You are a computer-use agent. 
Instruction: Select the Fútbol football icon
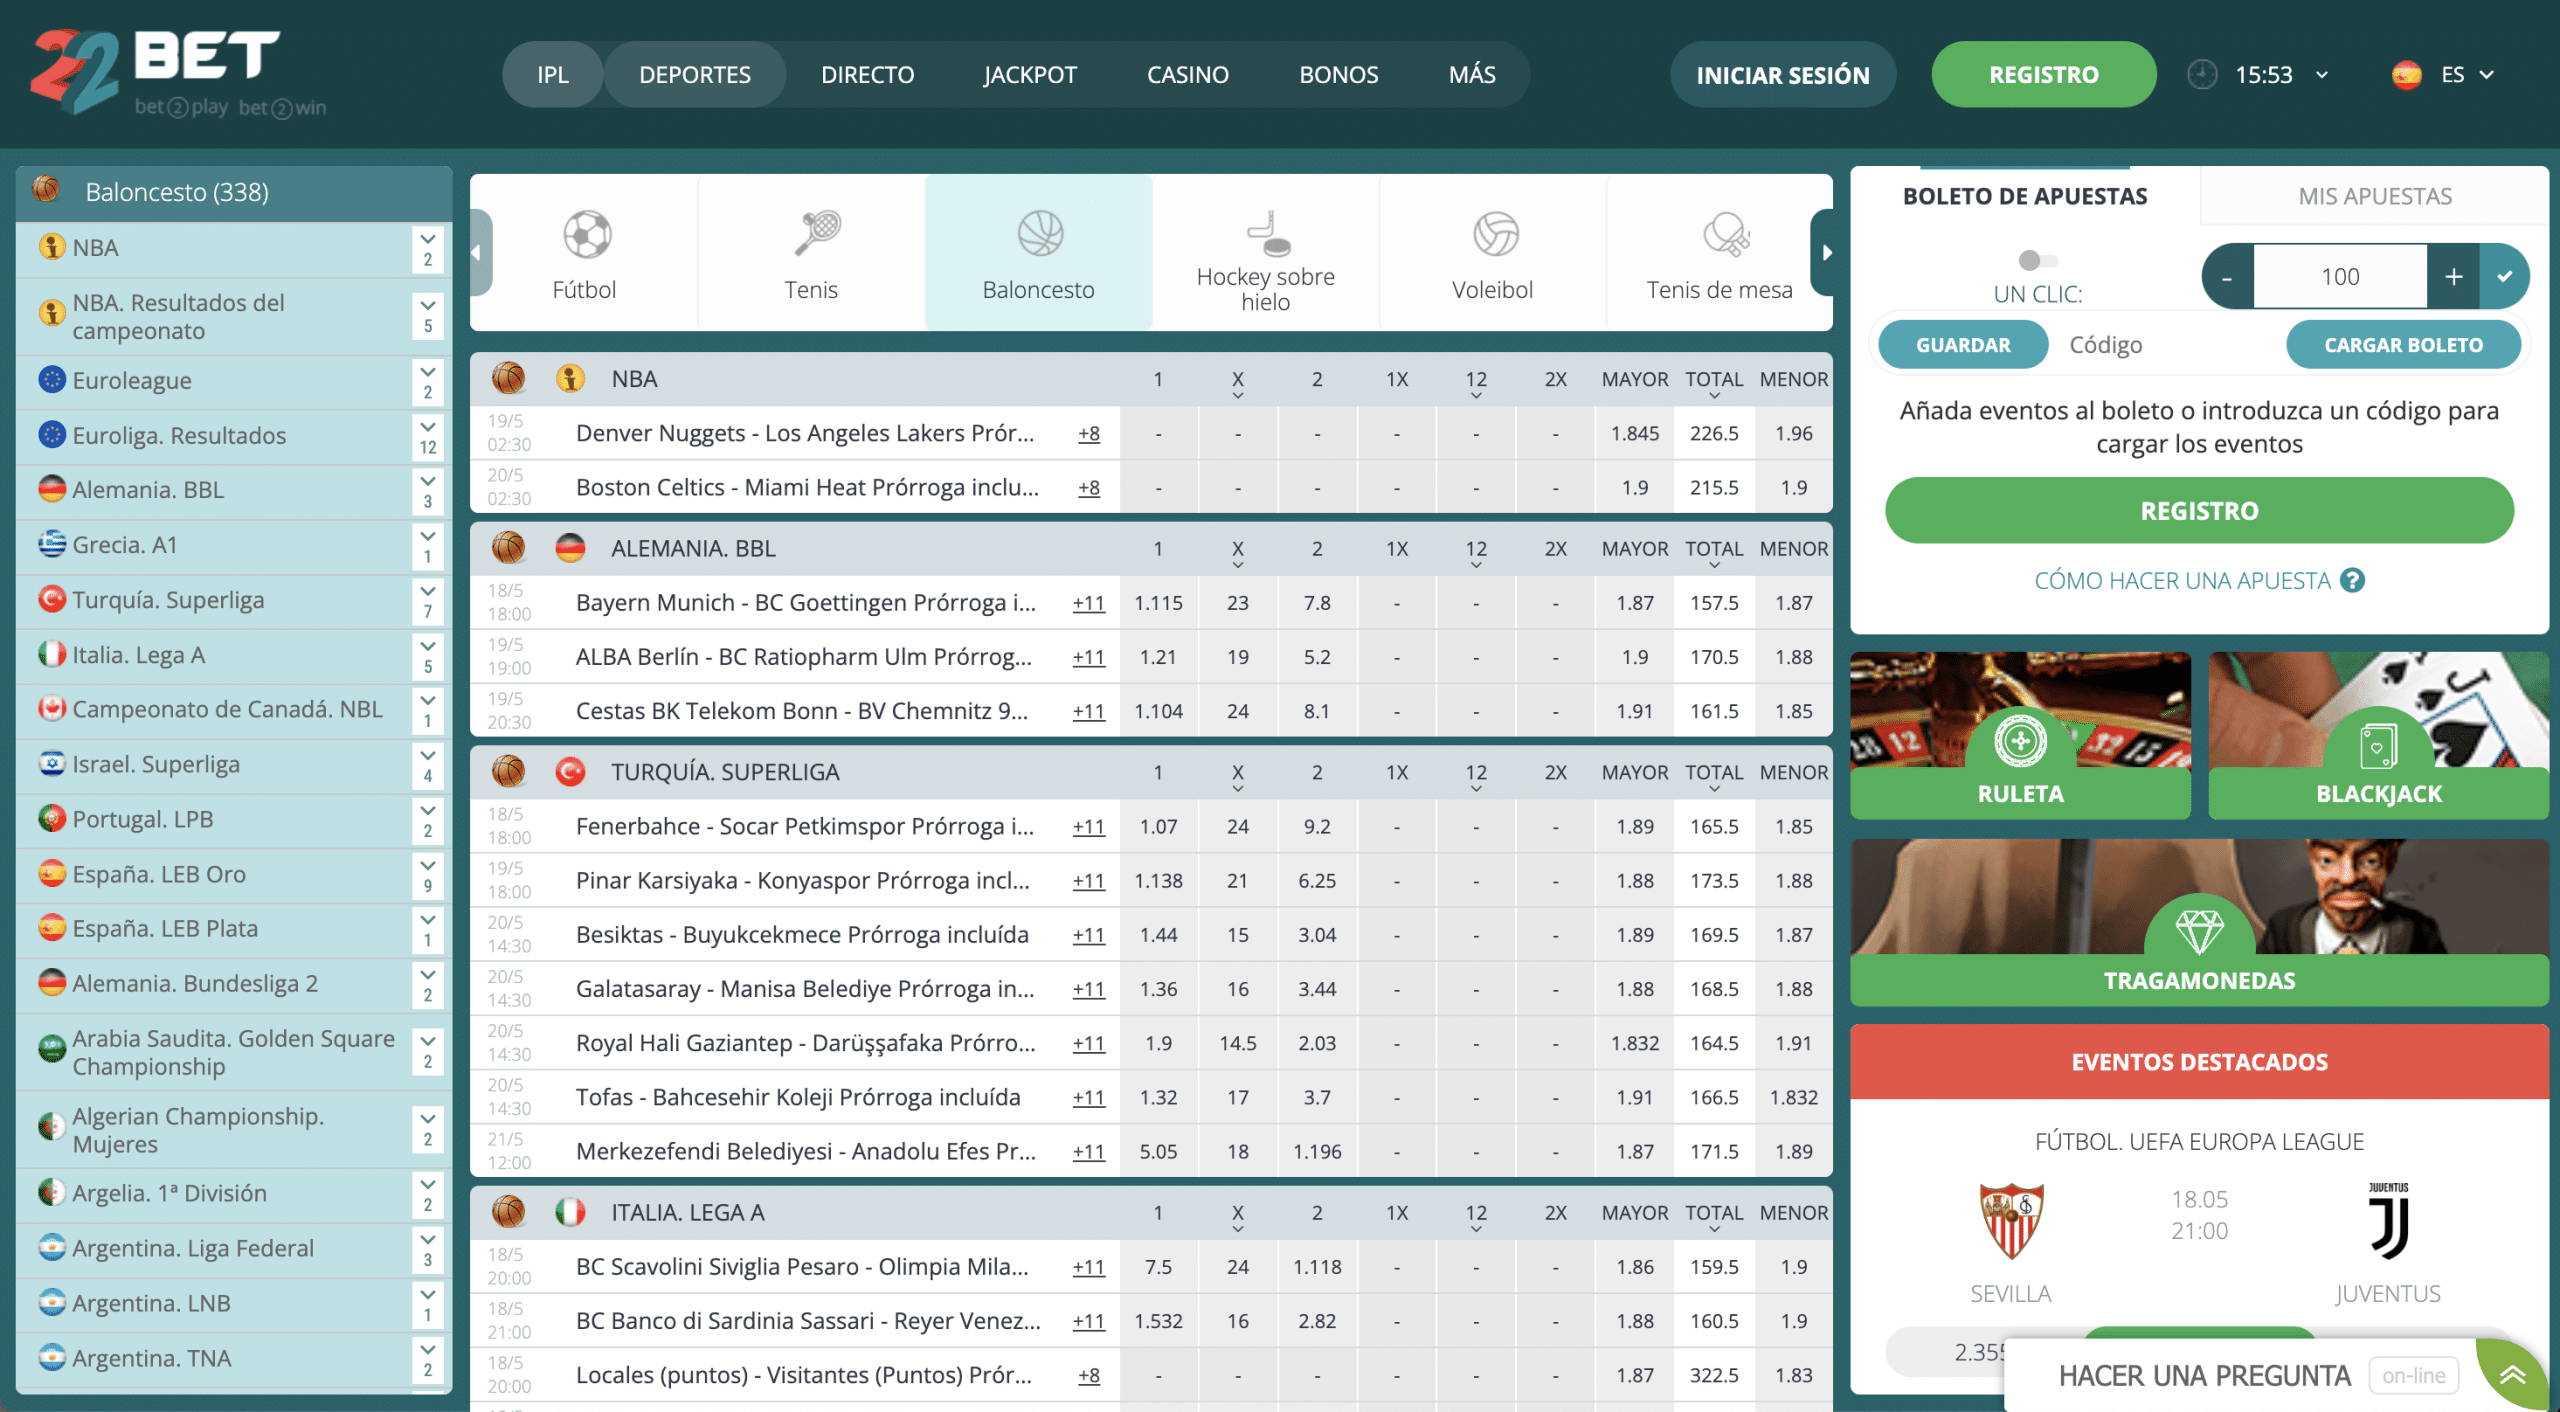(x=587, y=235)
